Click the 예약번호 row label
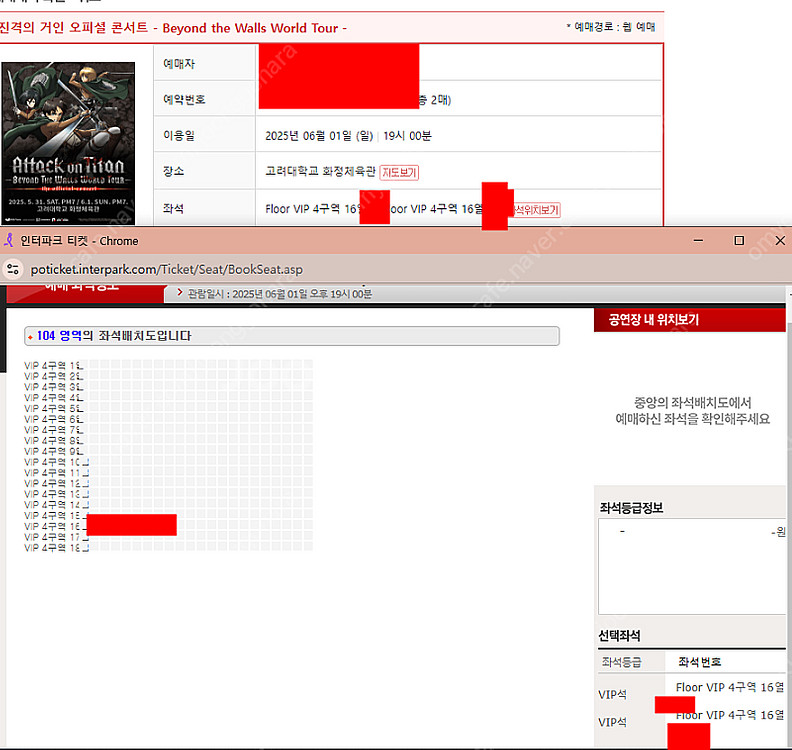Screen dimensions: 792x750 (x=184, y=99)
